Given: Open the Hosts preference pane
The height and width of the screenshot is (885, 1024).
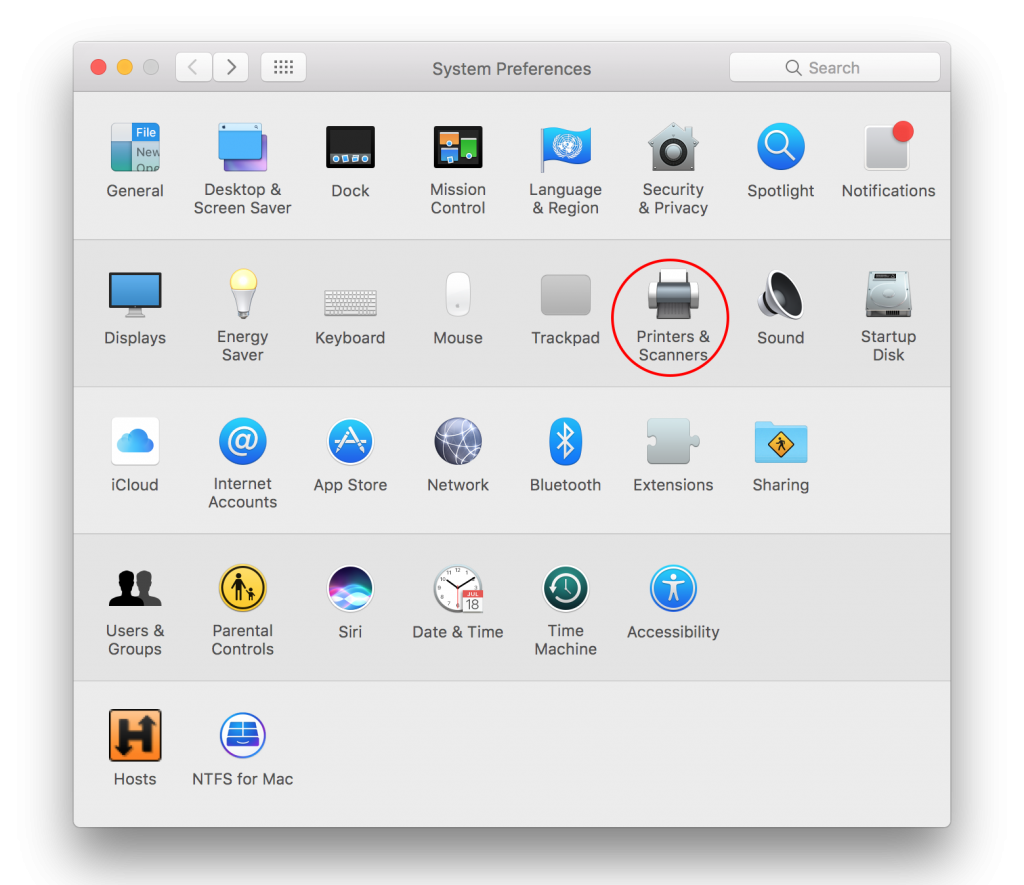Looking at the screenshot, I should click(x=135, y=735).
